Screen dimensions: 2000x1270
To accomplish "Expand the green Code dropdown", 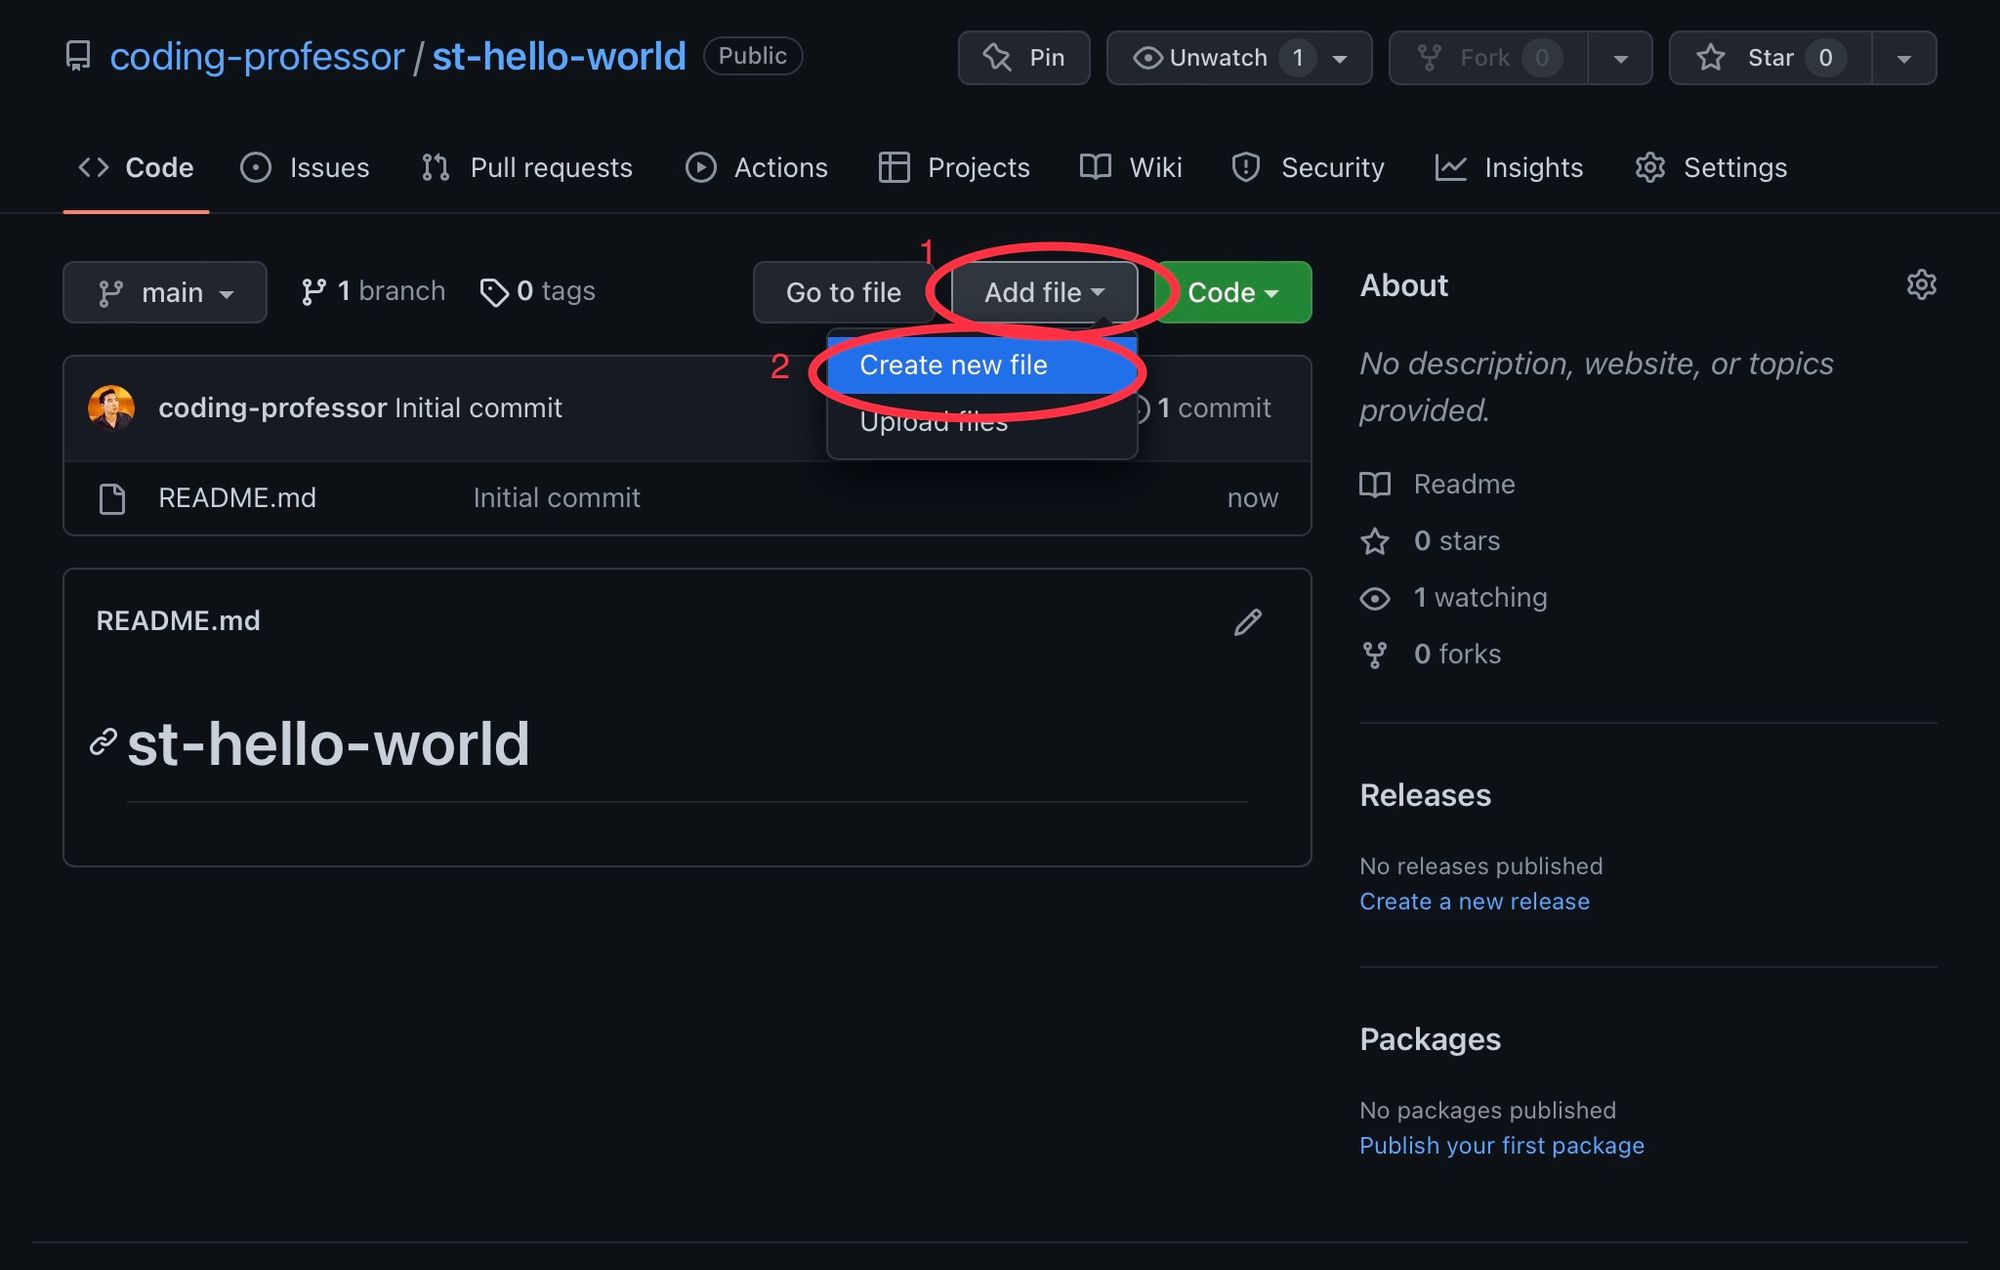I will click(x=1232, y=292).
